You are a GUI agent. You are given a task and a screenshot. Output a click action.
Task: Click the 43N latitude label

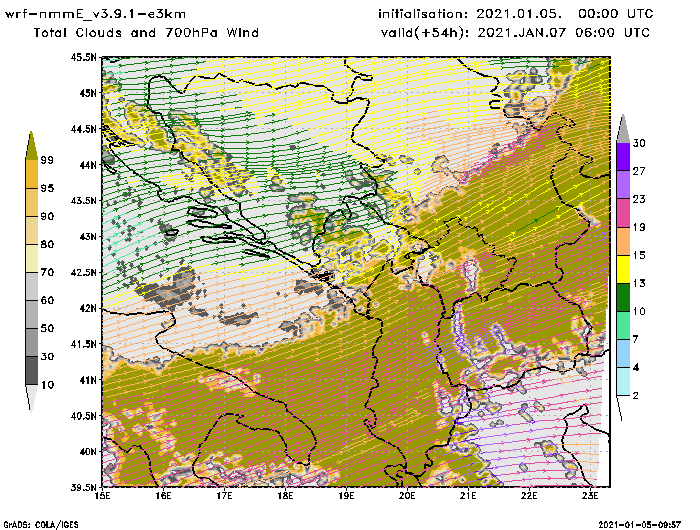tap(88, 237)
